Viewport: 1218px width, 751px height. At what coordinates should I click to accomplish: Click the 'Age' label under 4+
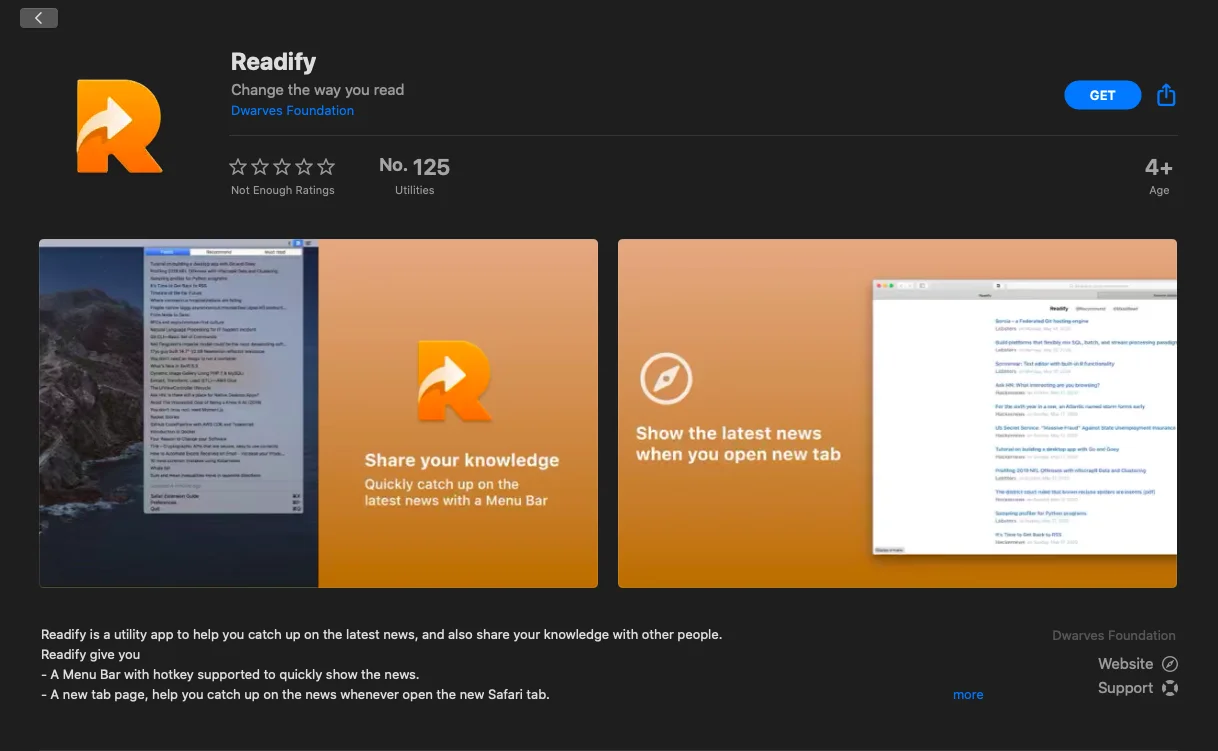click(1159, 190)
